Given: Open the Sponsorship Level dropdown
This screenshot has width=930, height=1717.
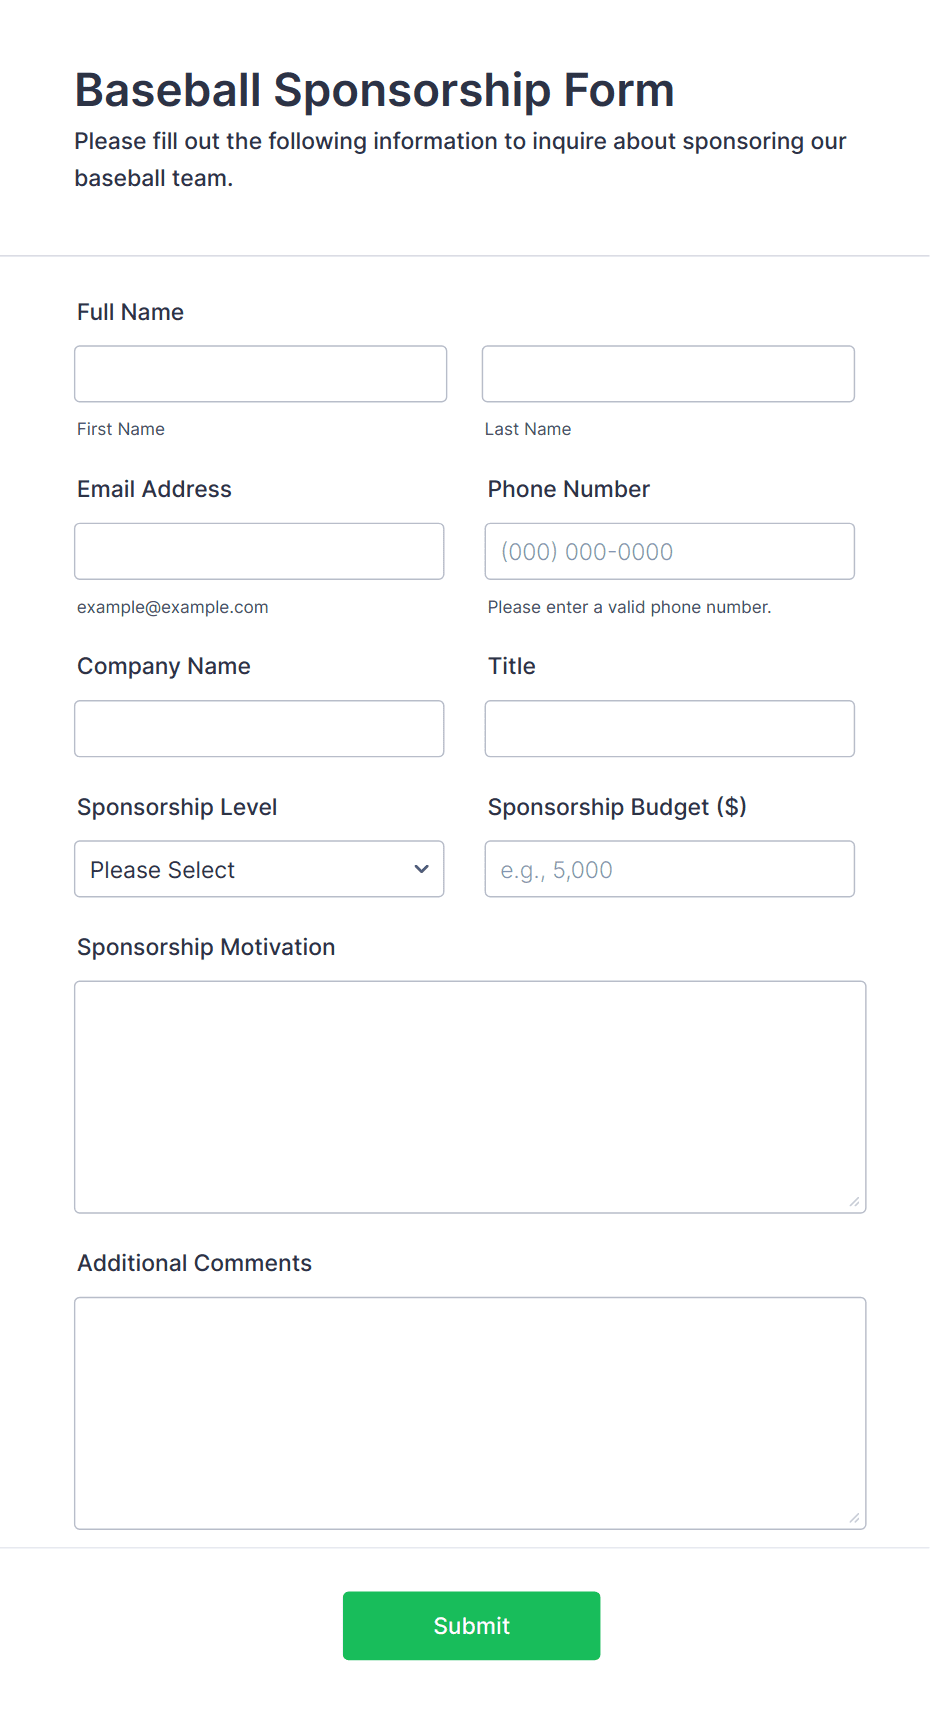Looking at the screenshot, I should click(x=259, y=869).
